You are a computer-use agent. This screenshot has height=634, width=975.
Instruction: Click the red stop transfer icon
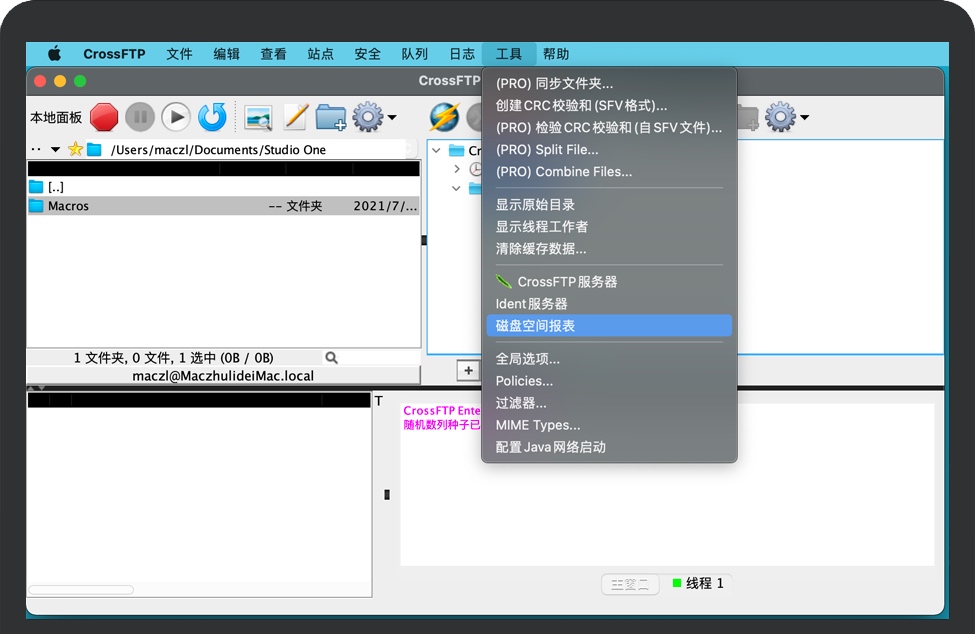(104, 116)
